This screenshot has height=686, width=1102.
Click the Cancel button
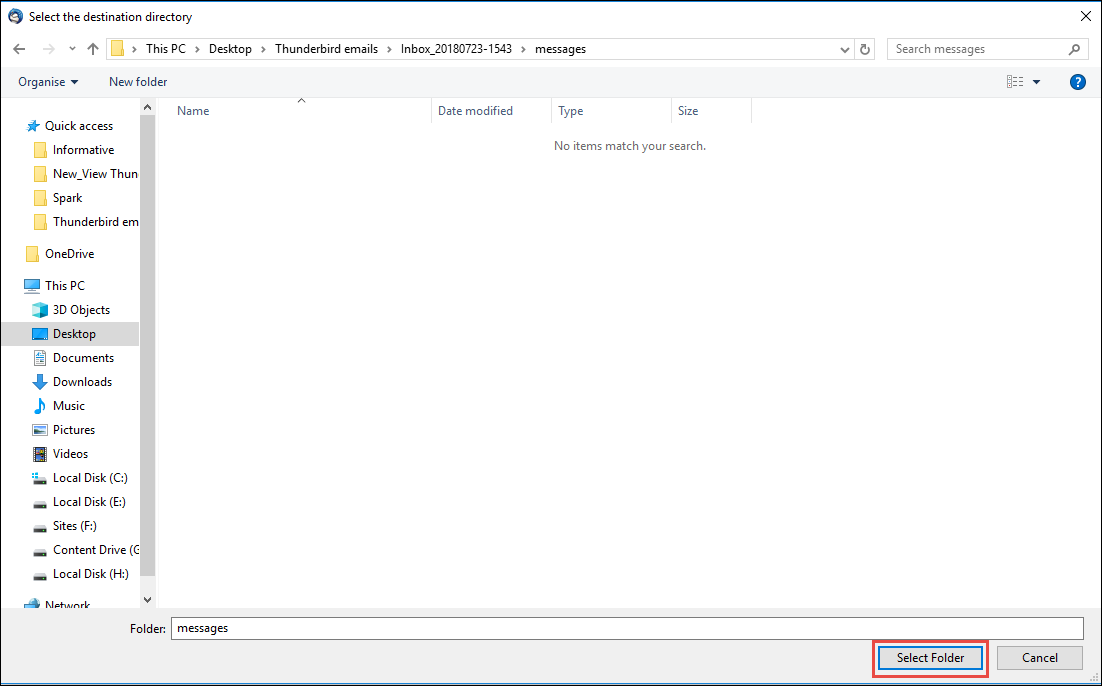1039,657
